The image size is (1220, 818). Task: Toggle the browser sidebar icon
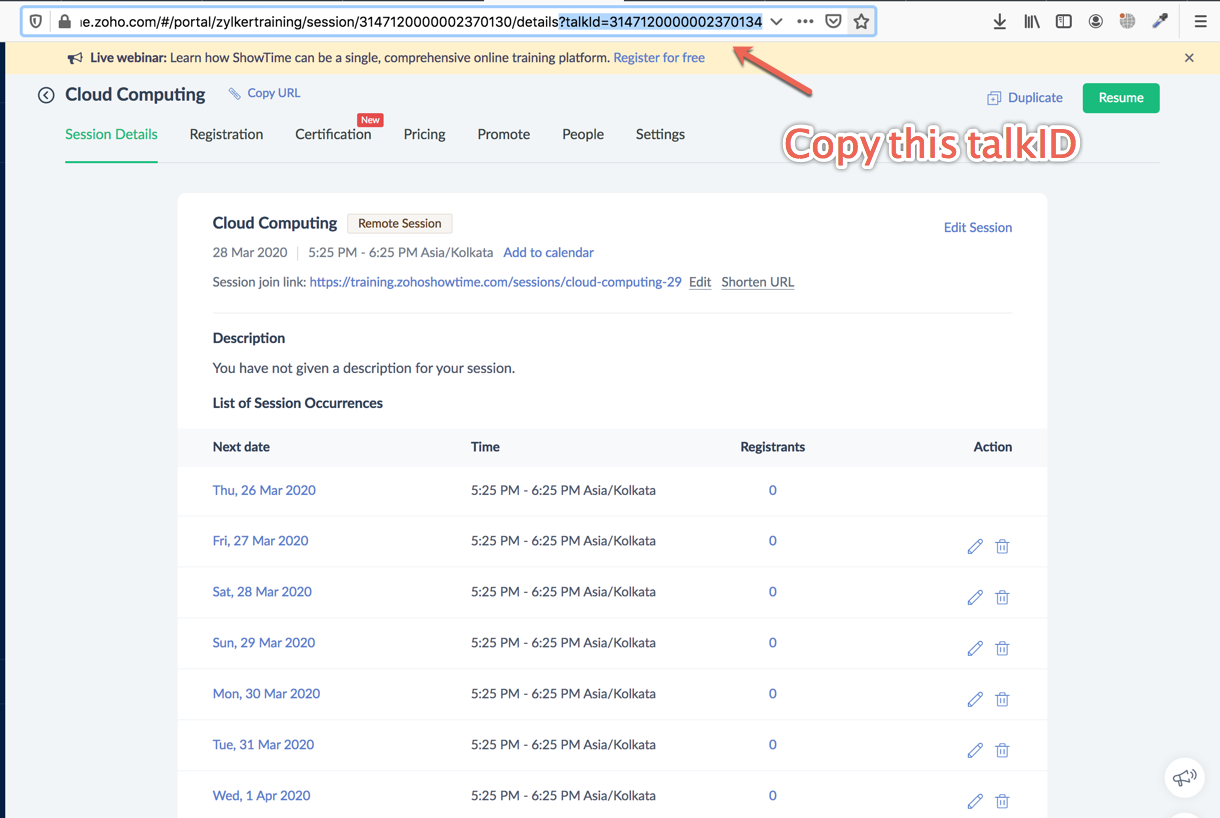1064,21
